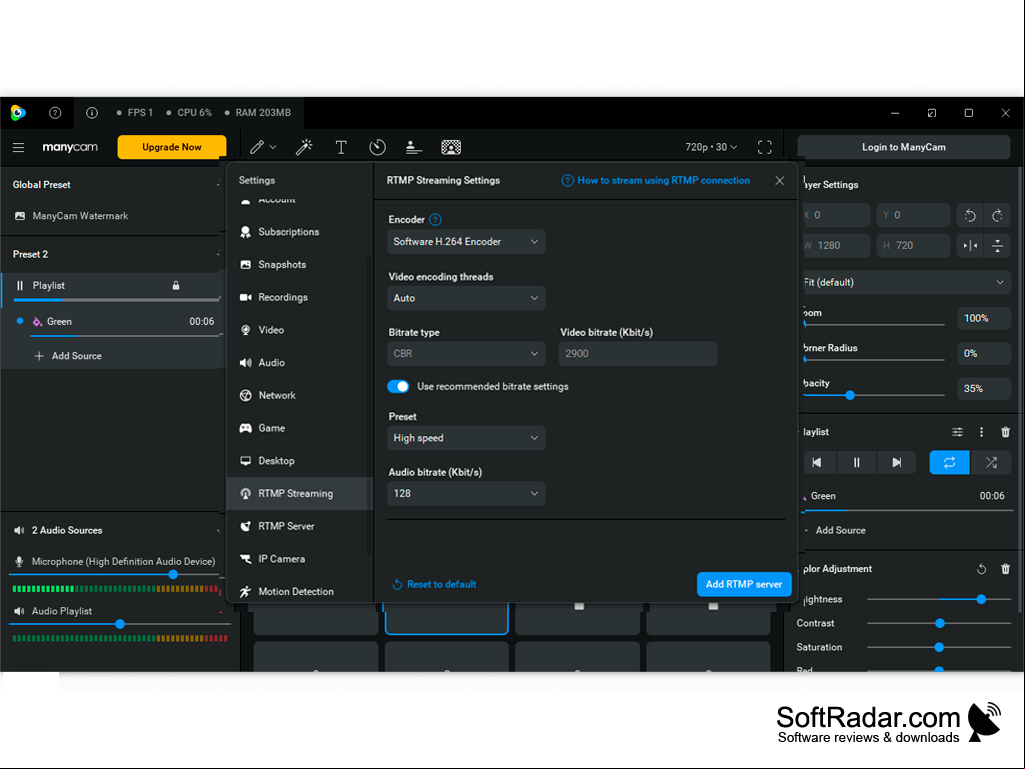Pause the Playlist source in Preset 2

[20, 286]
